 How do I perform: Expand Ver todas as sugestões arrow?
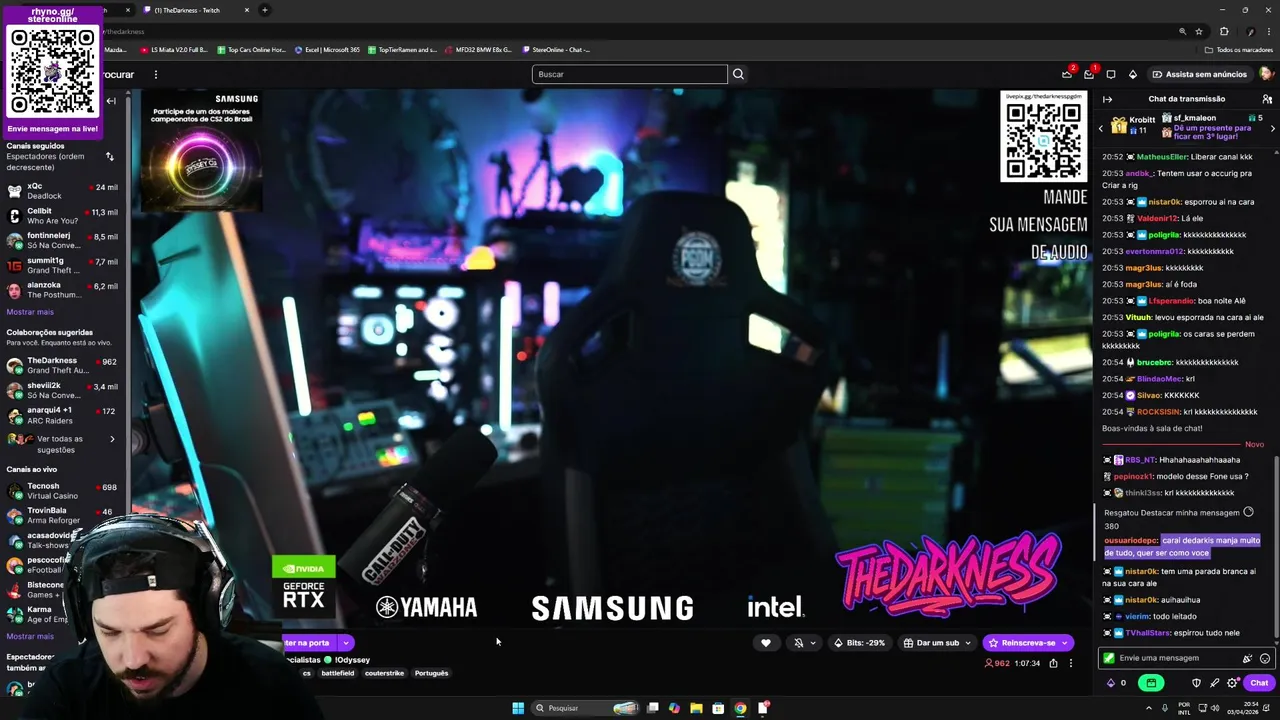[x=112, y=439]
